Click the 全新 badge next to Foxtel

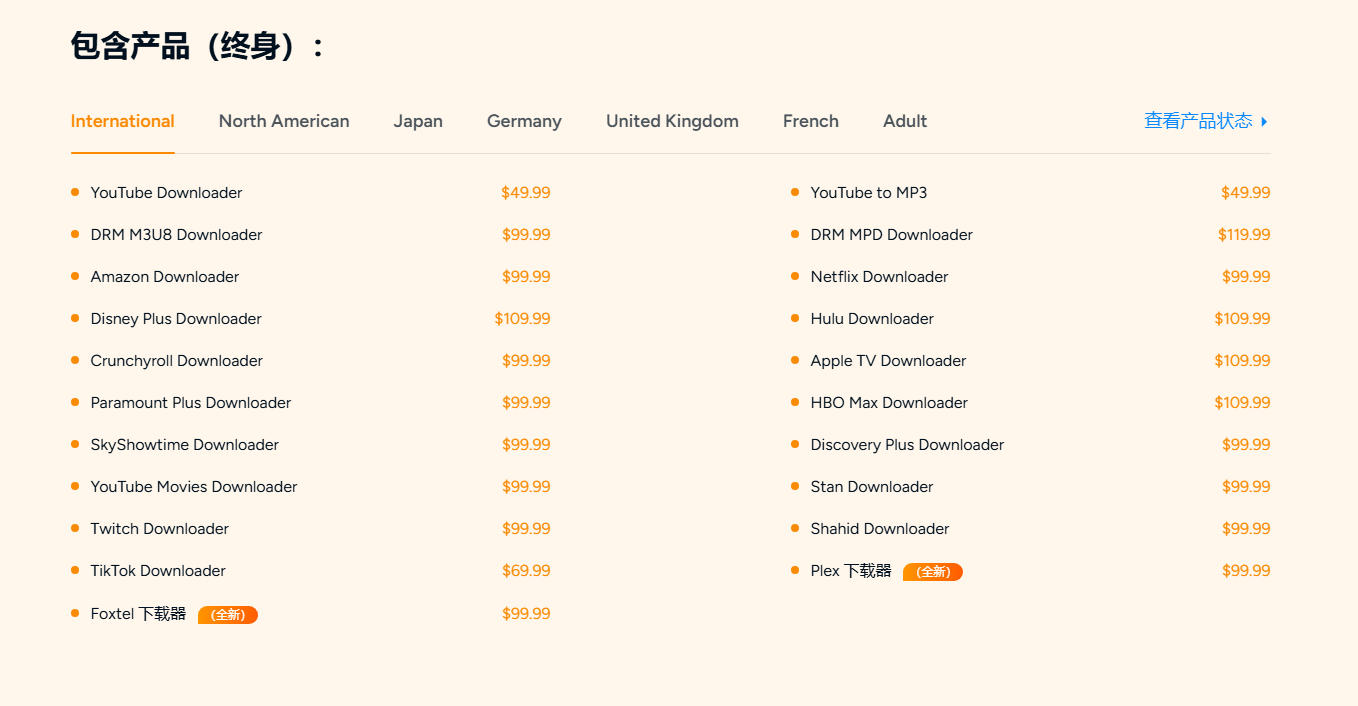[x=228, y=615]
